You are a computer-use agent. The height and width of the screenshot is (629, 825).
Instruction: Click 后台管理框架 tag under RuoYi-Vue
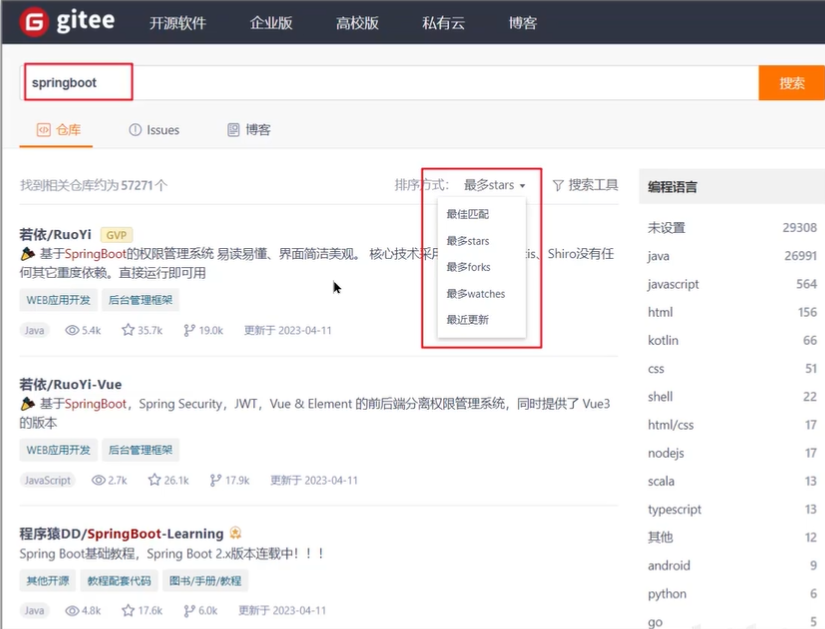[x=140, y=450]
